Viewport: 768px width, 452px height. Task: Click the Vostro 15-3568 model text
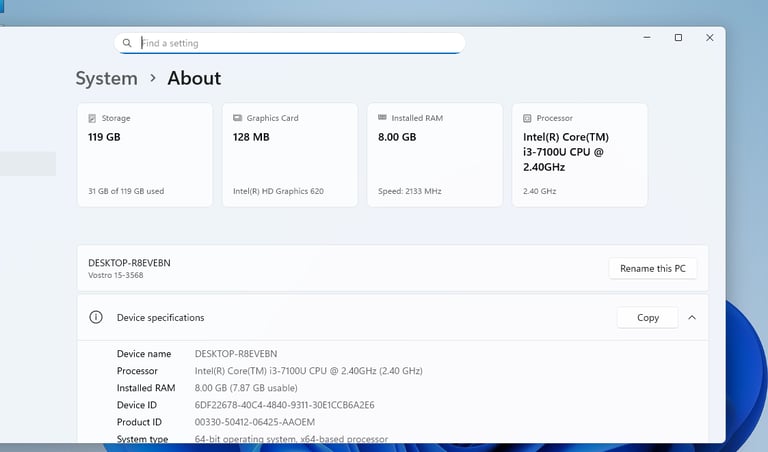click(x=116, y=275)
